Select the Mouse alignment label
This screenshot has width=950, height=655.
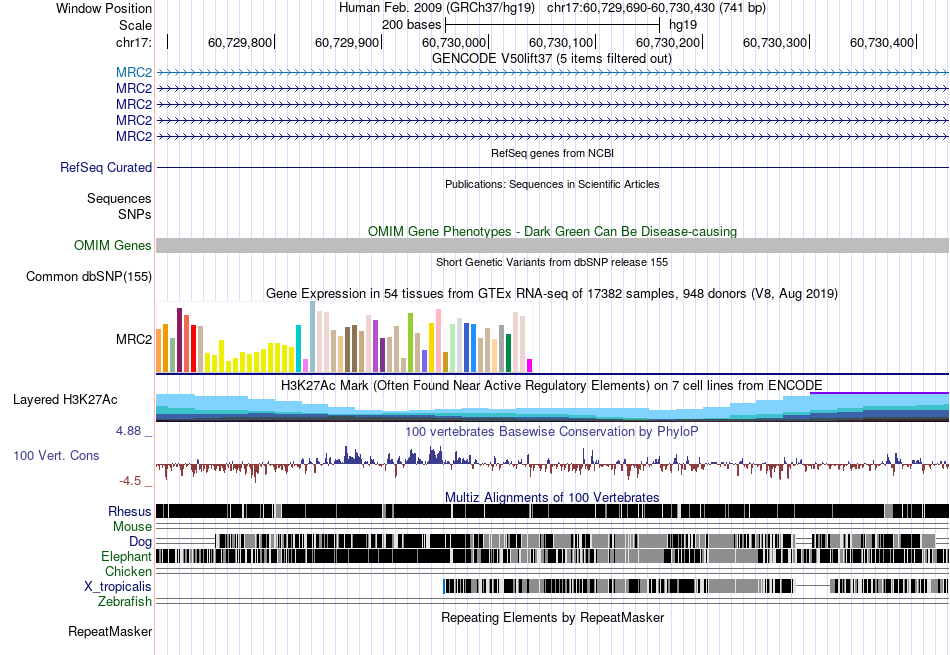[132, 527]
